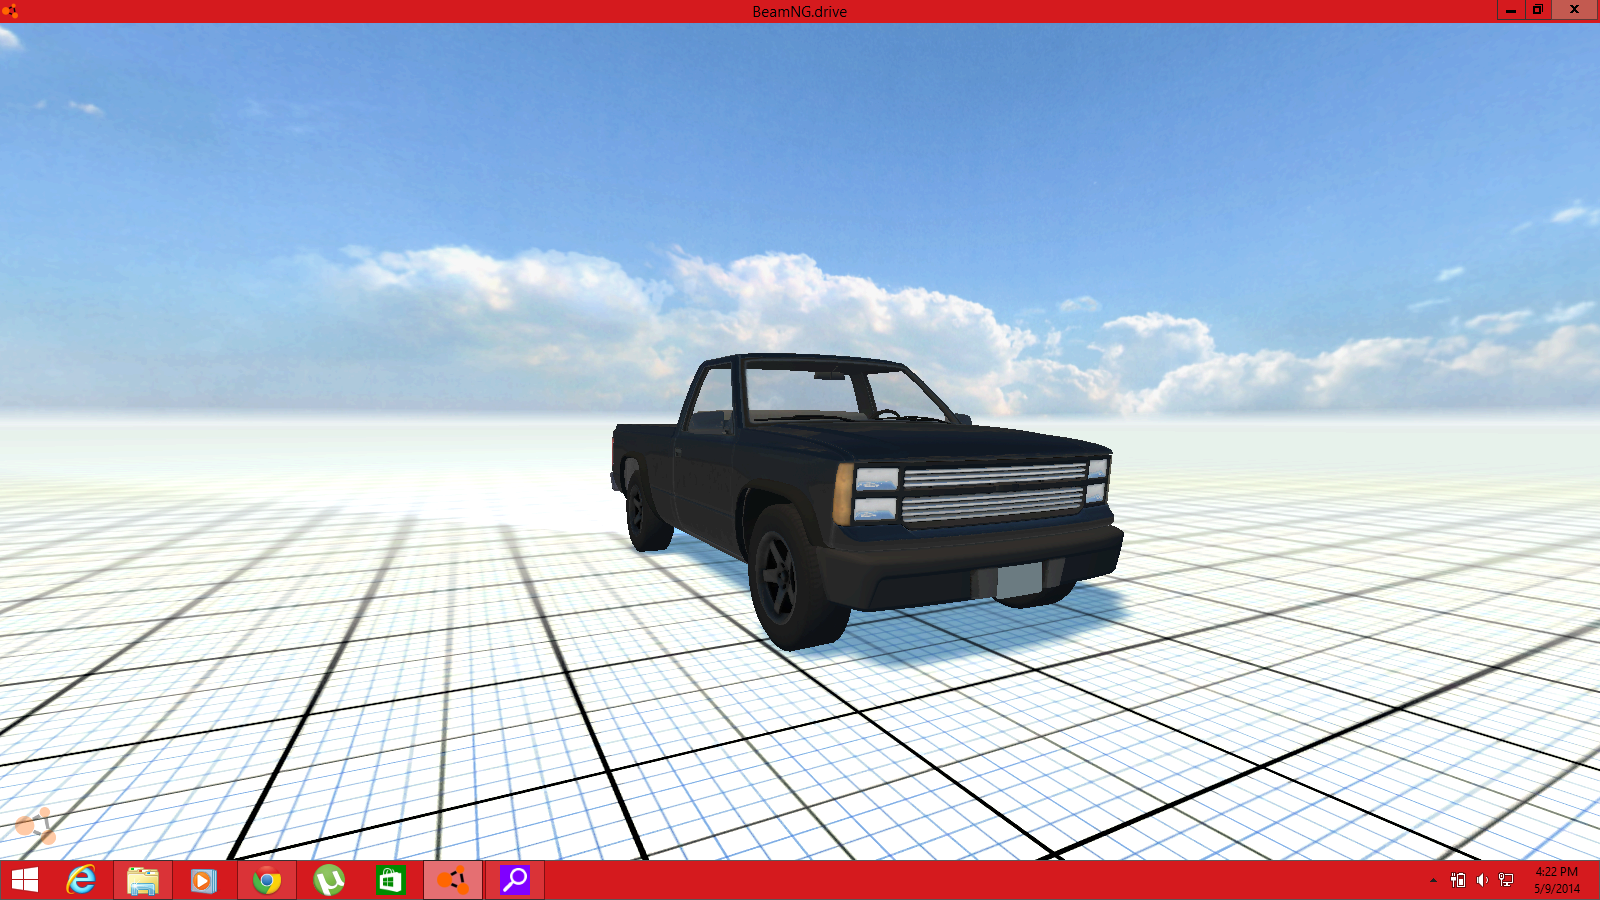
Task: Open the Windows Store taskbar icon
Action: coord(390,880)
